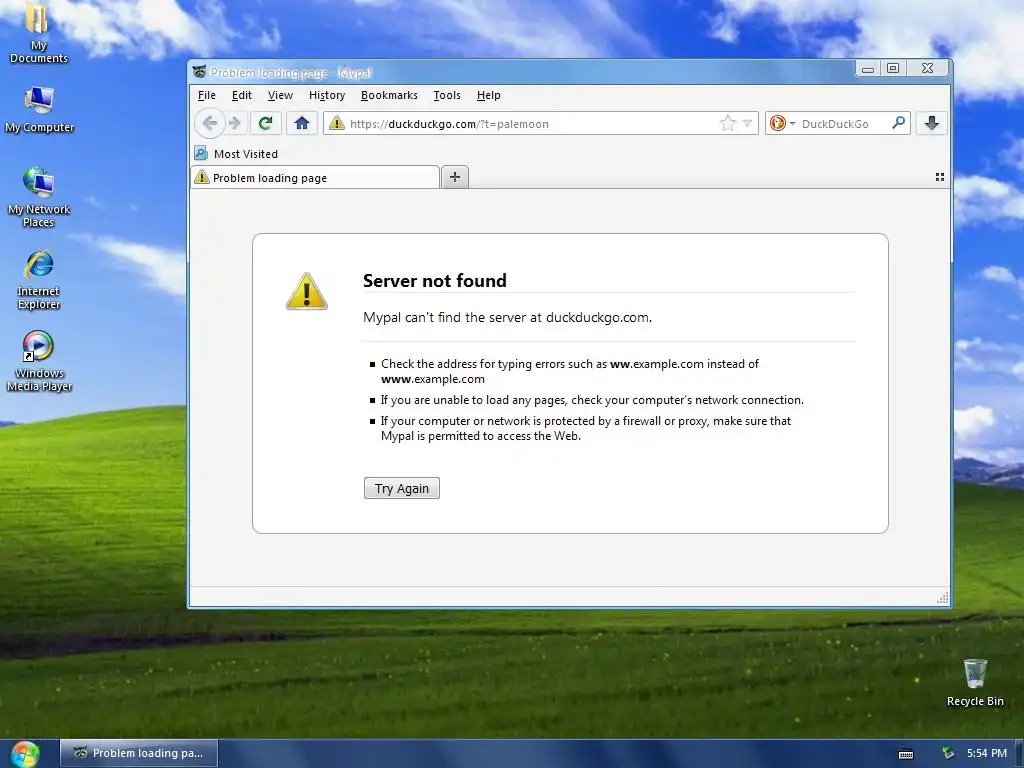Show all tabs via grid icon
The width and height of the screenshot is (1024, 768).
point(940,177)
